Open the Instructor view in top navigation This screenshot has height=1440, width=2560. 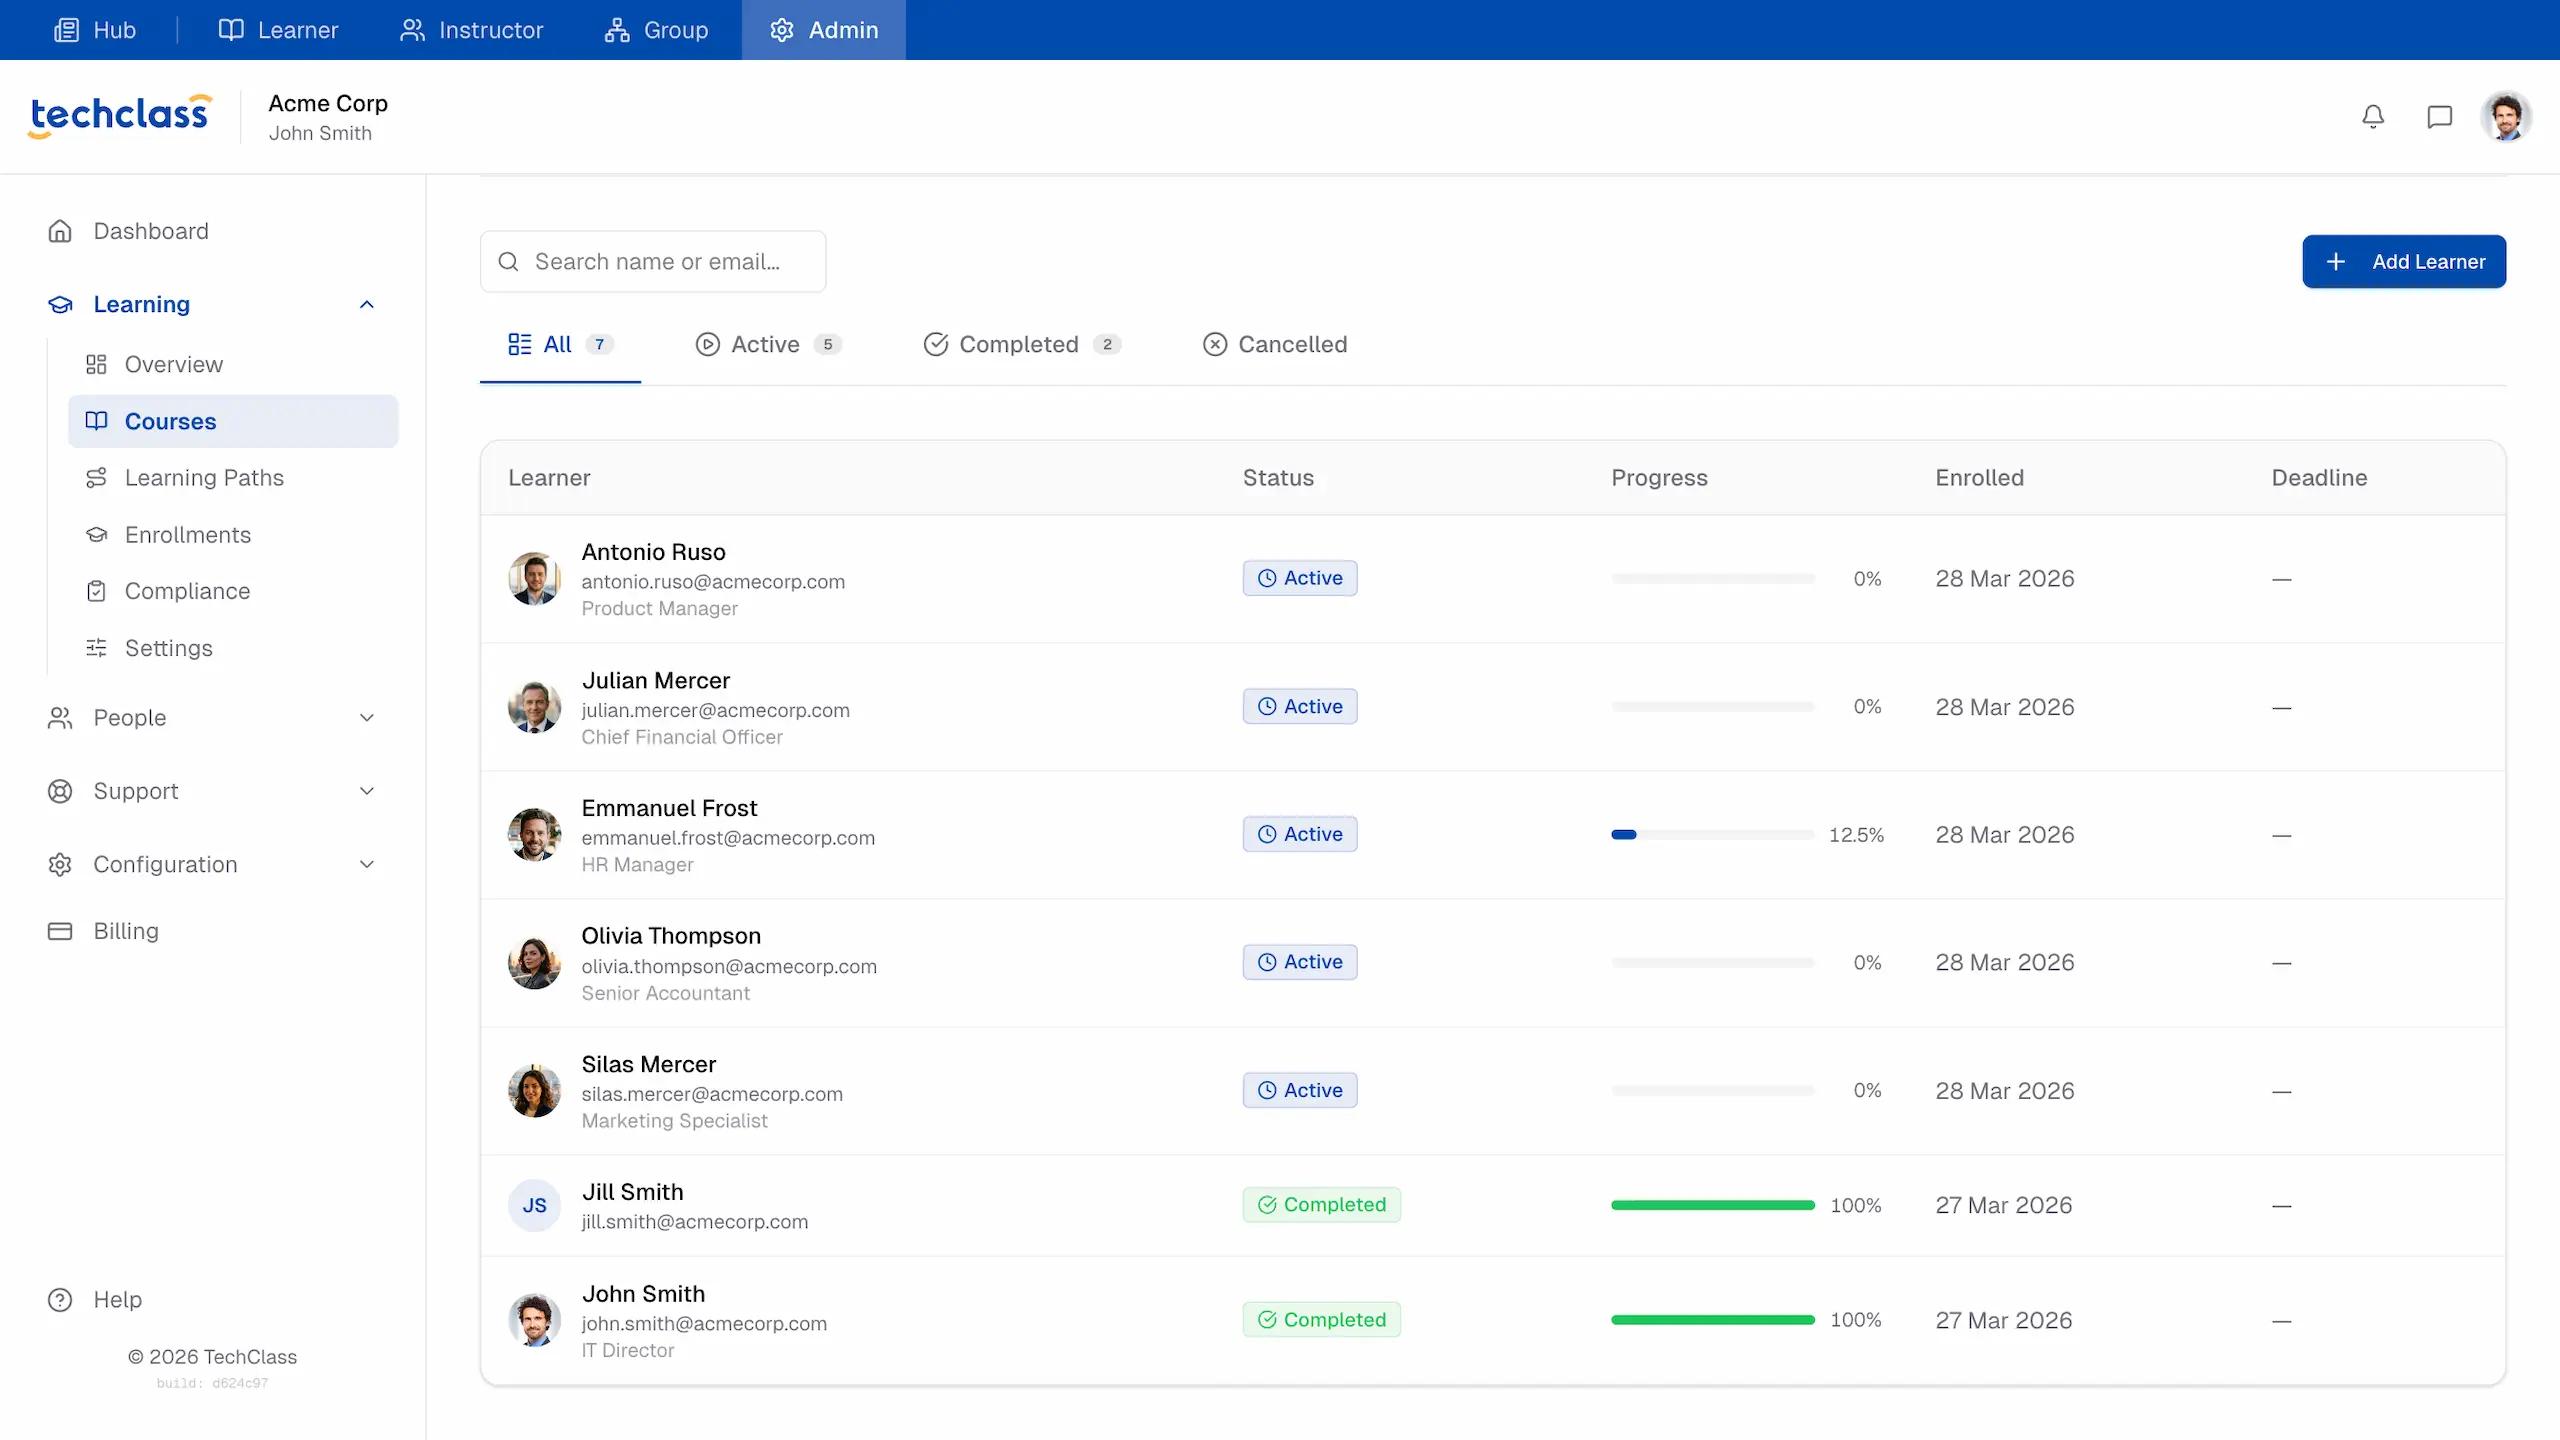(x=471, y=30)
